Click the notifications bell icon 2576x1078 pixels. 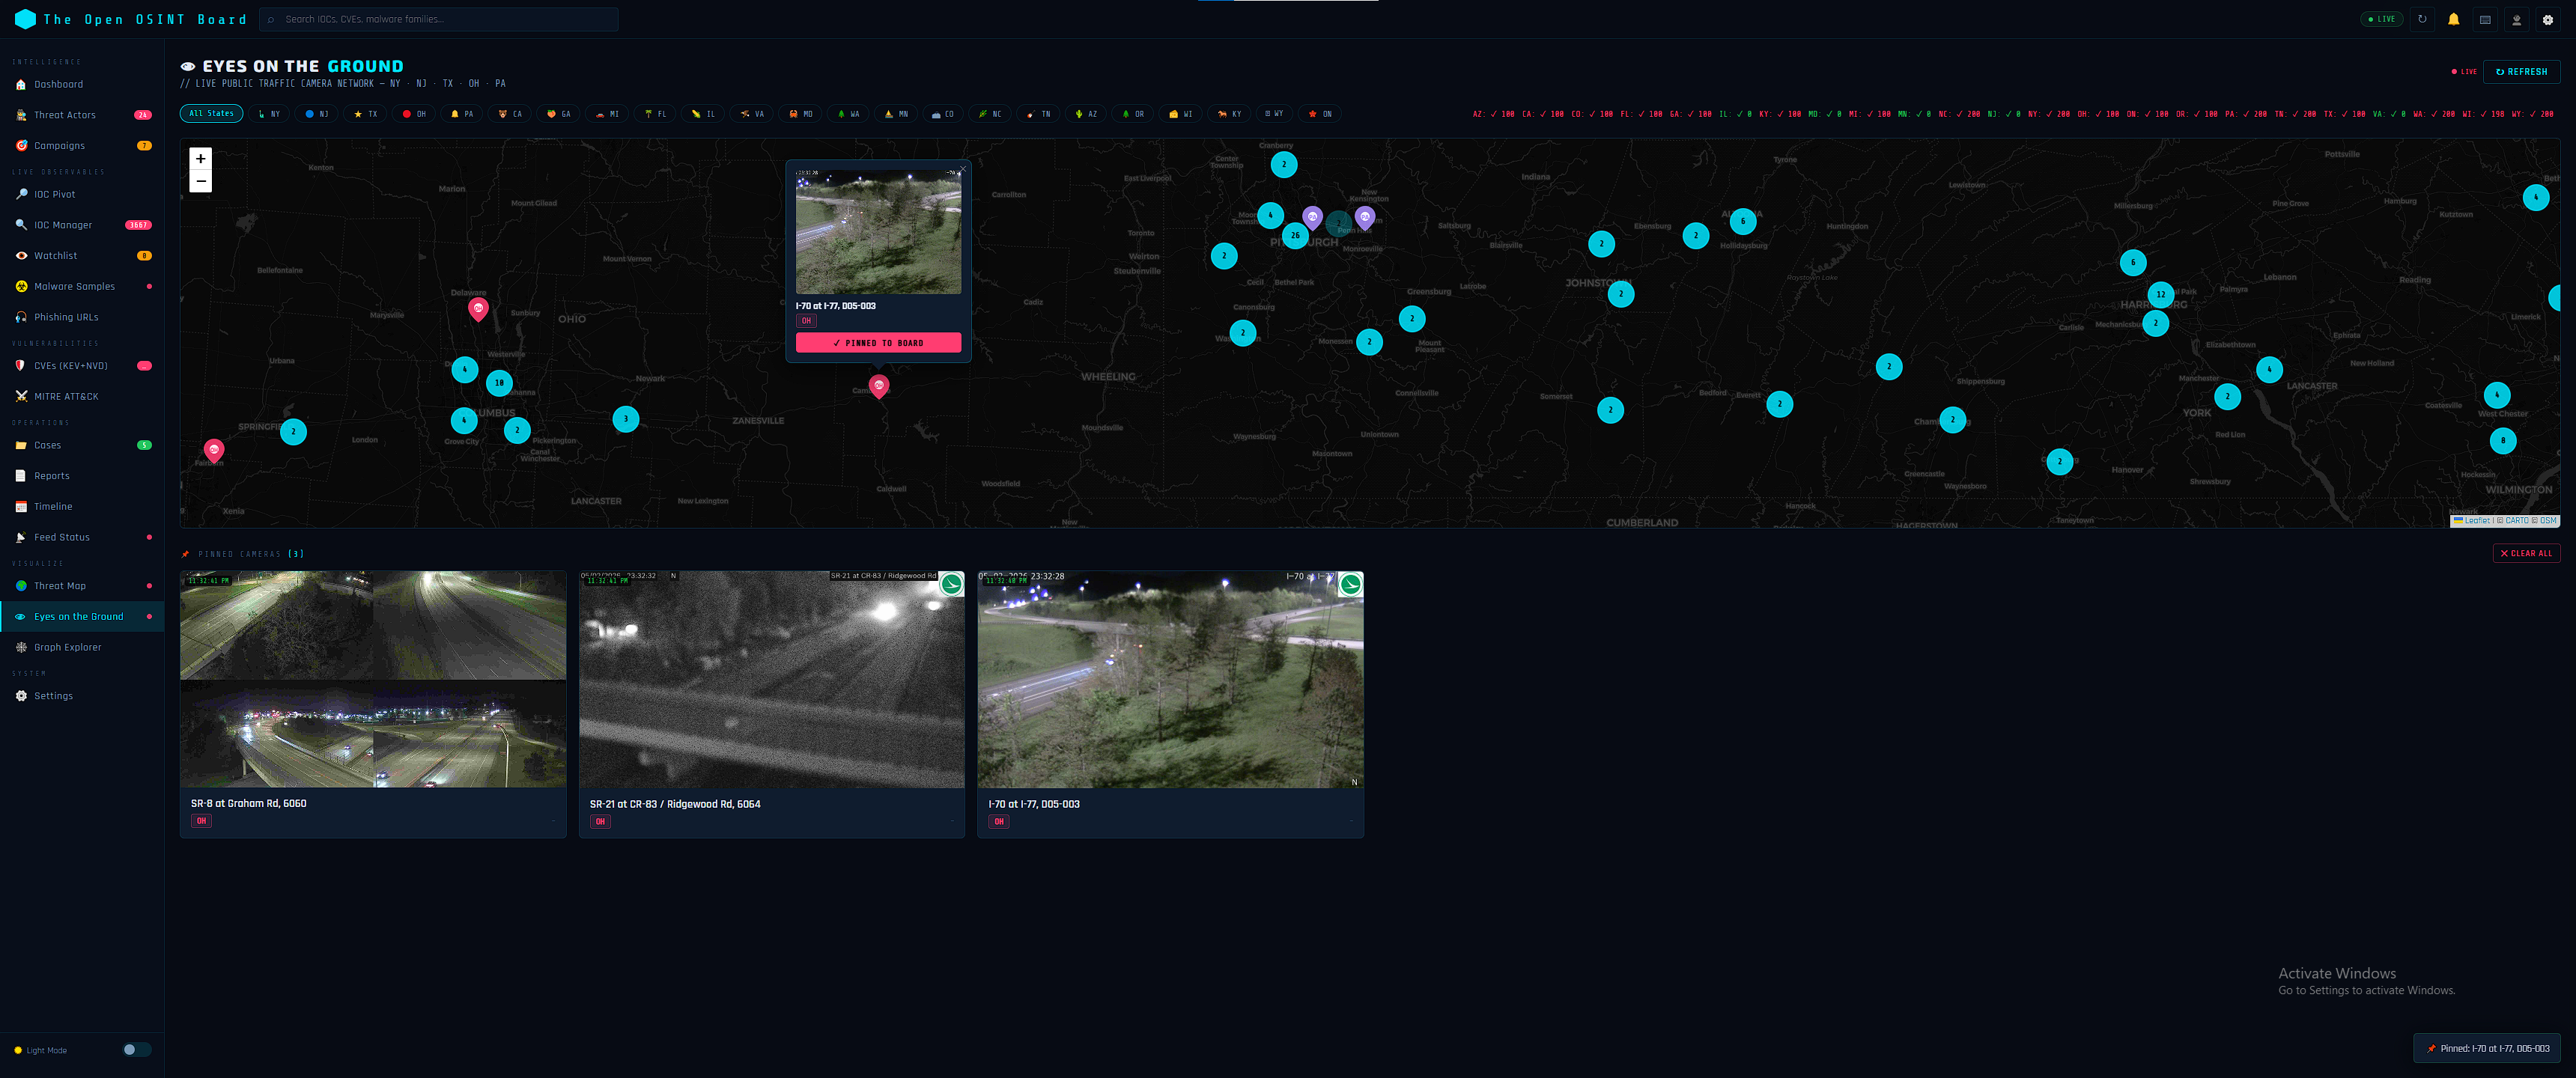(2453, 19)
